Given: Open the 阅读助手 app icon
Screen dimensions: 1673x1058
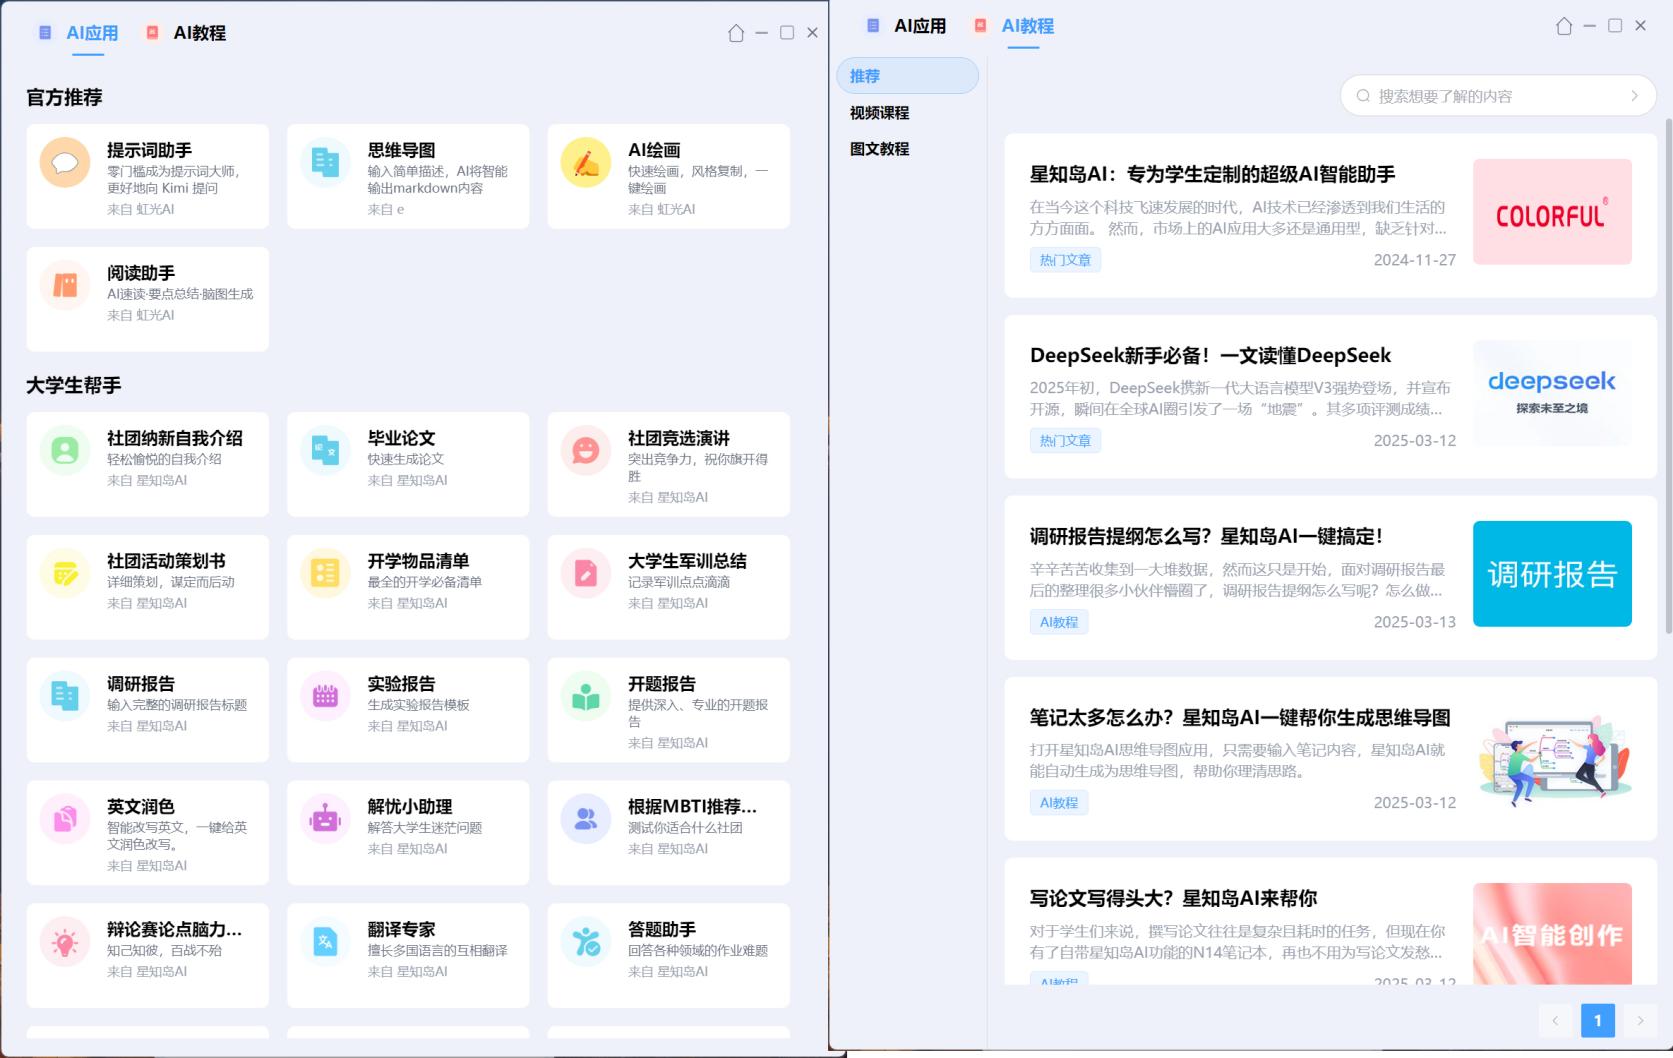Looking at the screenshot, I should point(65,285).
